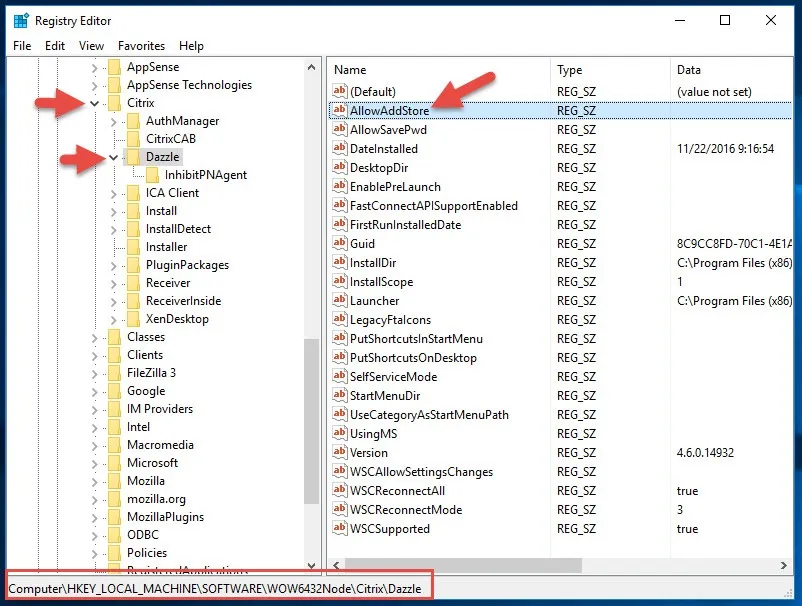Select the SelfServiceMode registry value
Viewport: 802px width, 606px height.
click(x=393, y=377)
